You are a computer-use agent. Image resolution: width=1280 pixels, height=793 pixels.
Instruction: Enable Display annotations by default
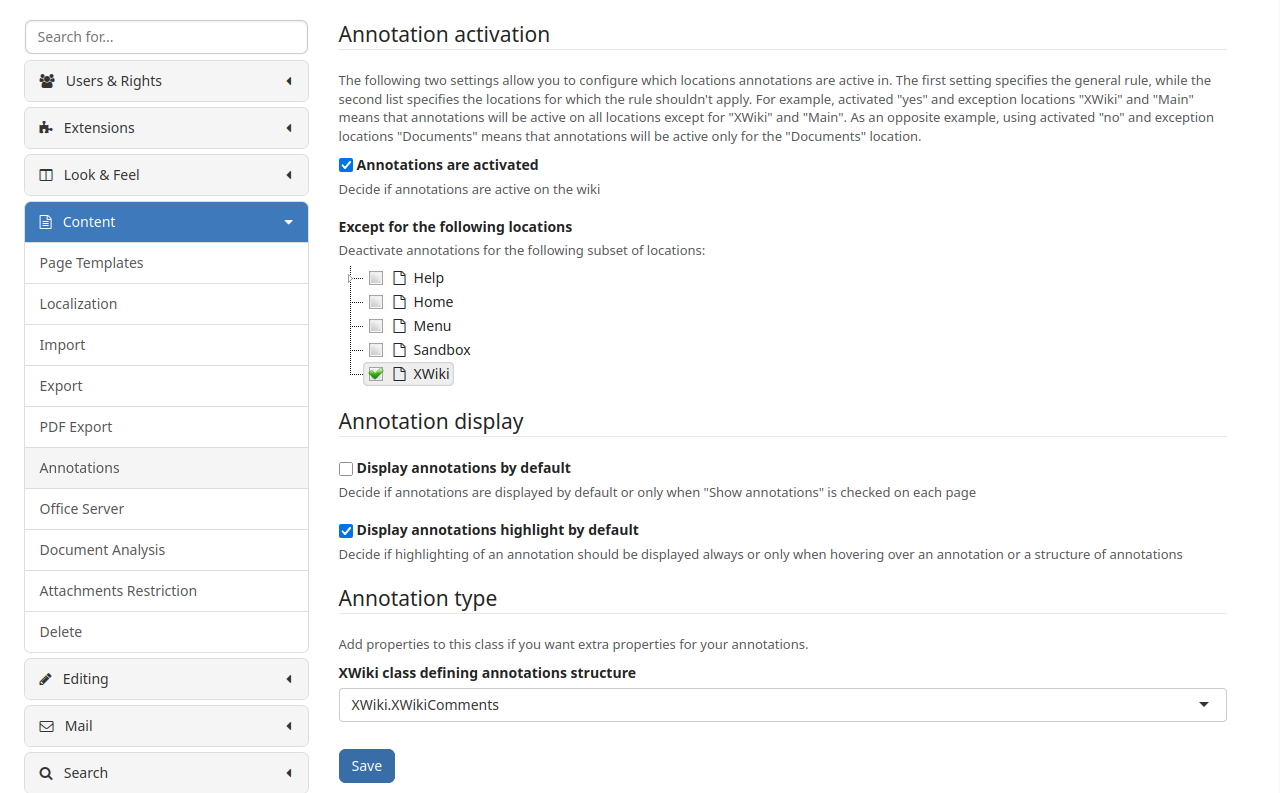[346, 468]
